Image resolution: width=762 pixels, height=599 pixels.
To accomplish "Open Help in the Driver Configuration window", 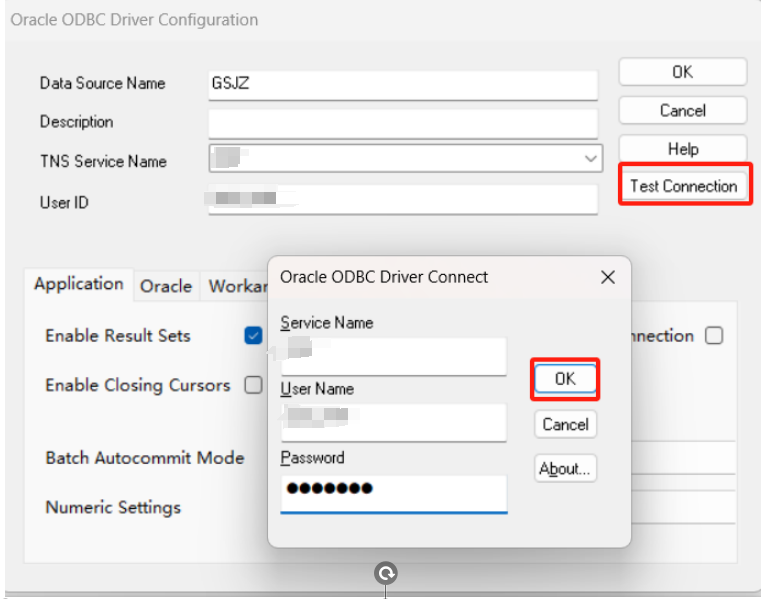I will 682,149.
